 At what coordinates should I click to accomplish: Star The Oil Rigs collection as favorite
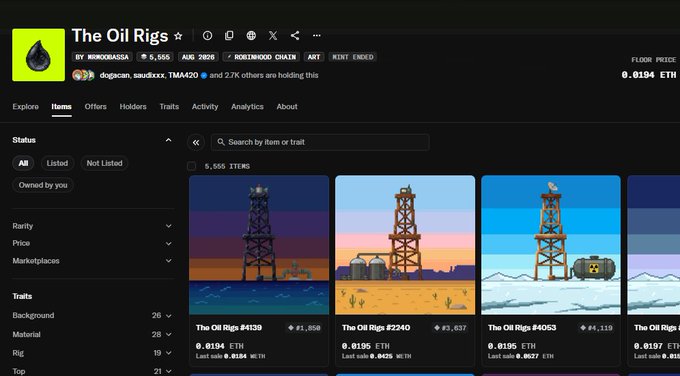point(178,36)
